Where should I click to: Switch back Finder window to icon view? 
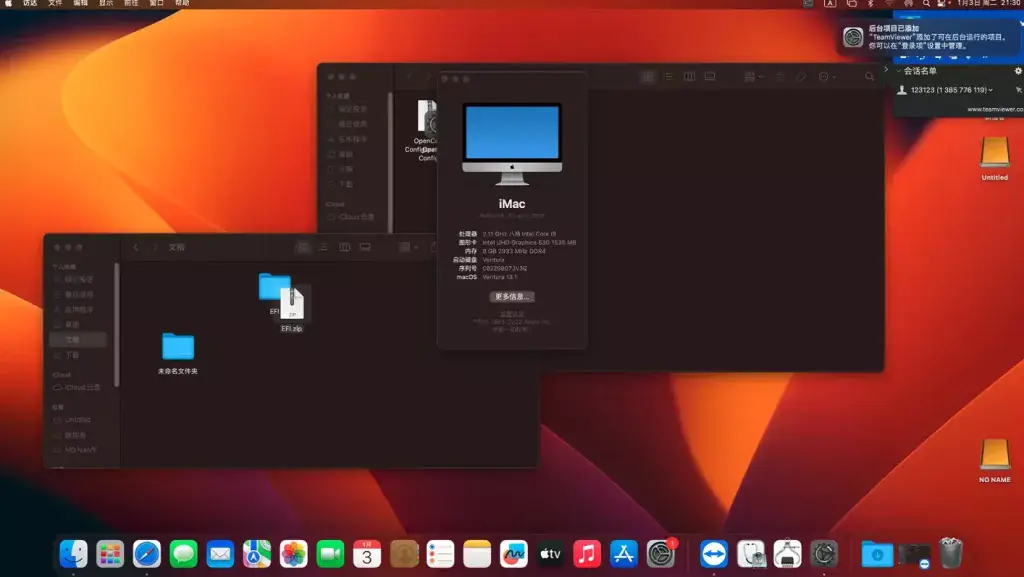click(648, 77)
